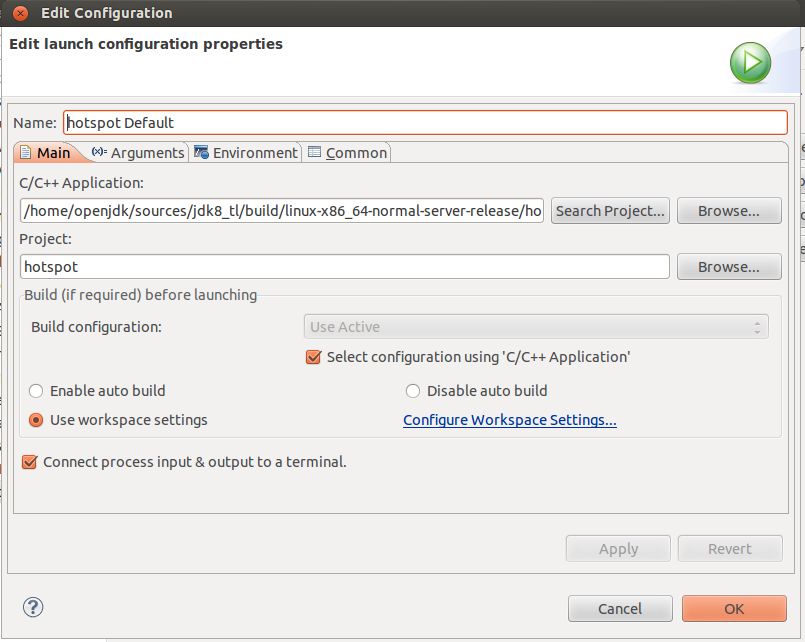The height and width of the screenshot is (642, 805).
Task: Open Configure Workspace Settings link
Action: click(x=510, y=420)
